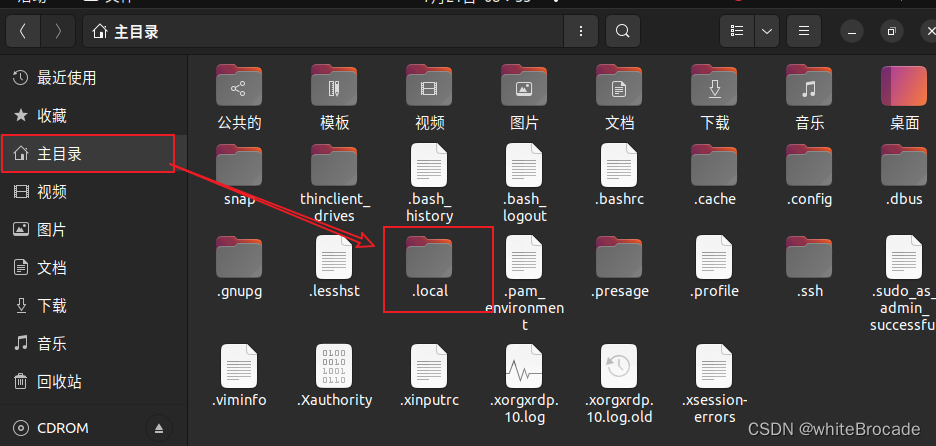Image resolution: width=936 pixels, height=446 pixels.
Task: Select the .xorgxrdp.10.log.old backup file
Action: (x=619, y=366)
